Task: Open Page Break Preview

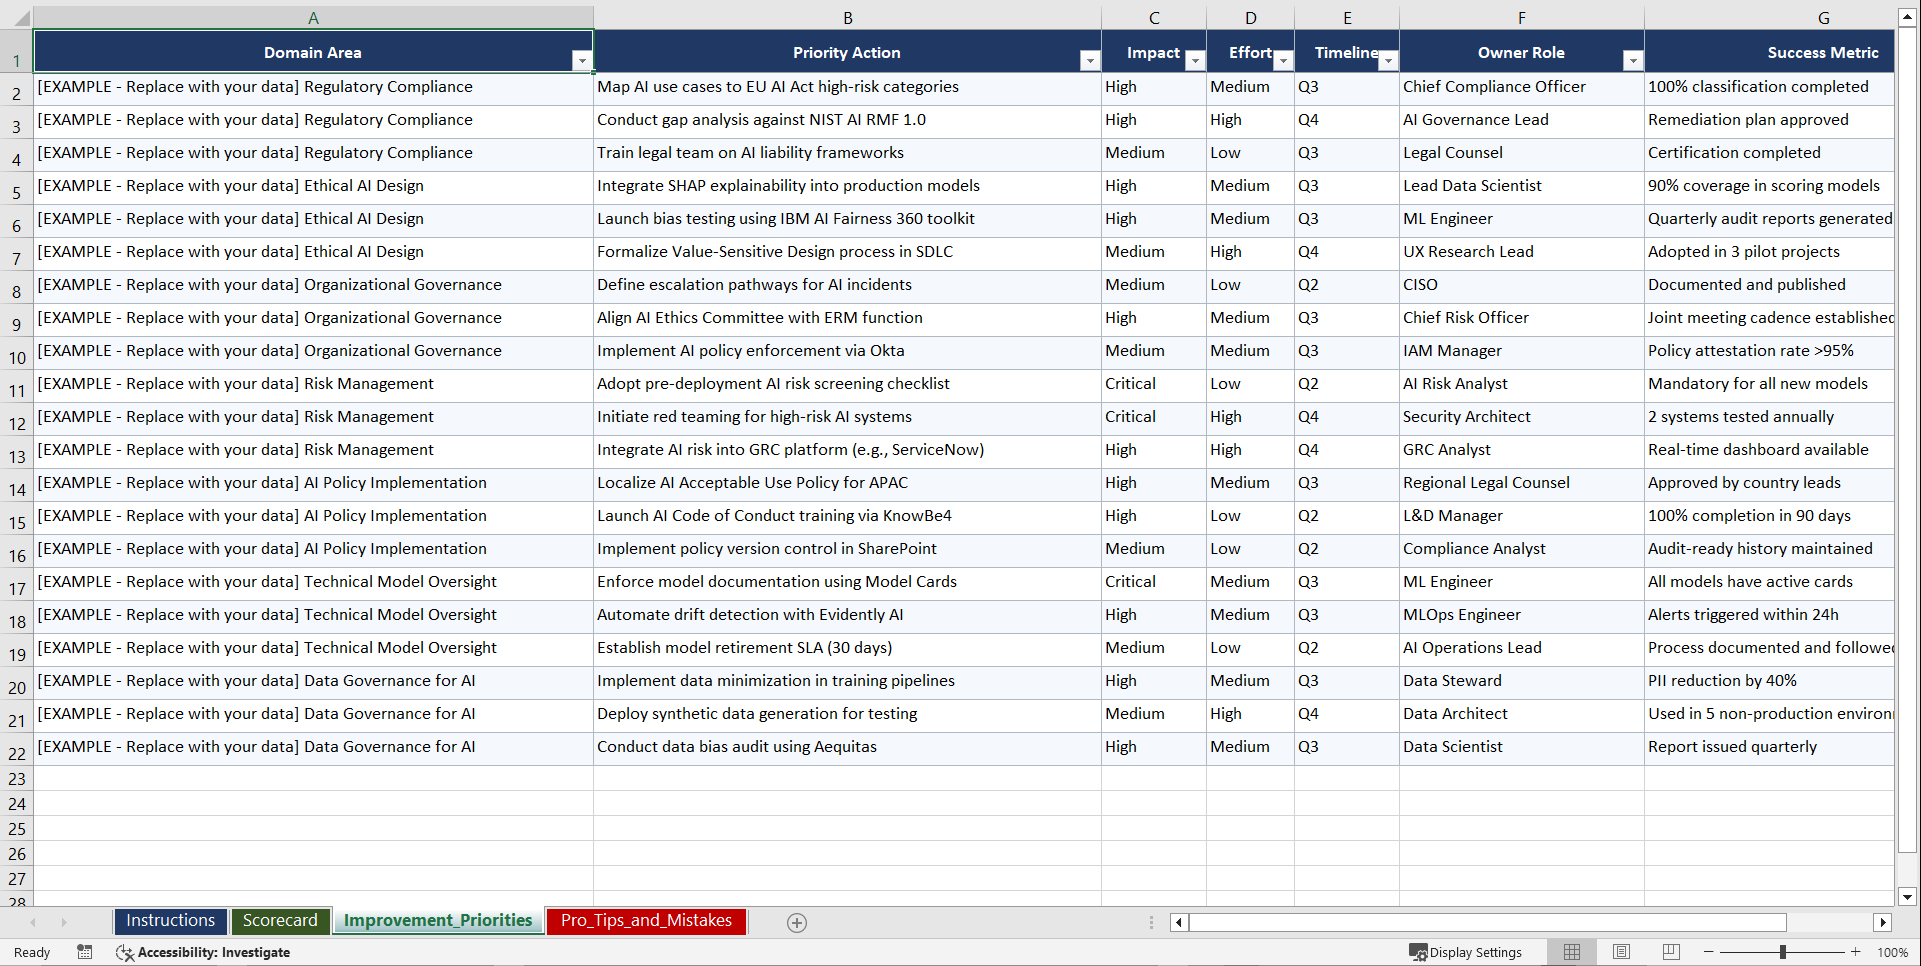Action: click(x=1670, y=952)
